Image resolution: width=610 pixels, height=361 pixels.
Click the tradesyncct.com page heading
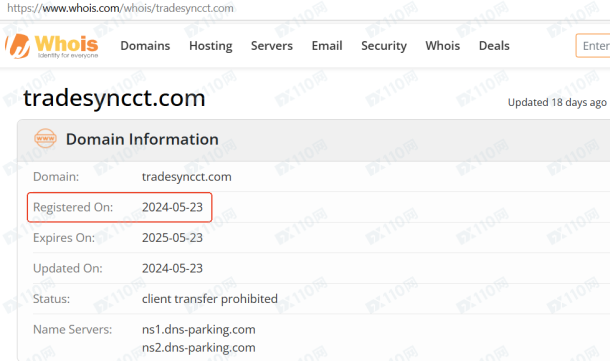point(114,98)
